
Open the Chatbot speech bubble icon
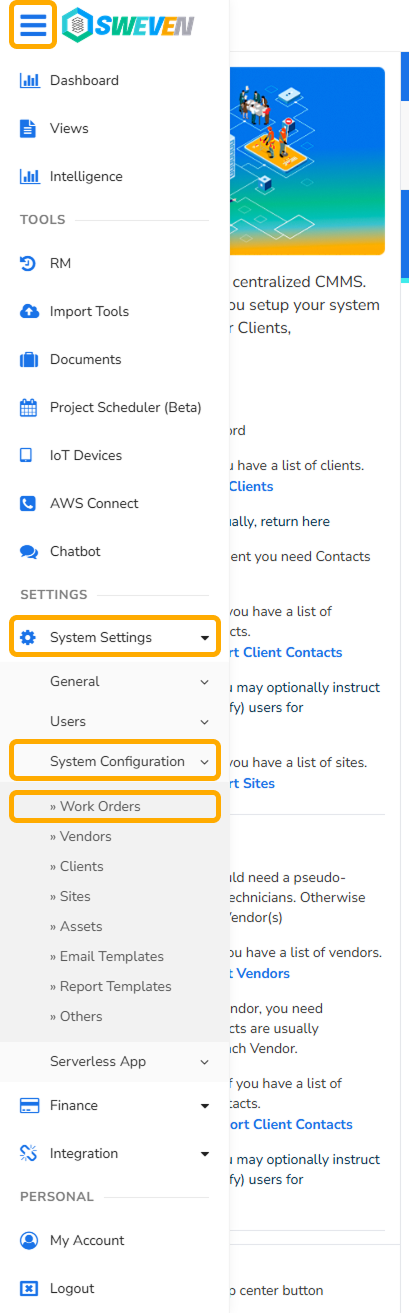[x=29, y=551]
